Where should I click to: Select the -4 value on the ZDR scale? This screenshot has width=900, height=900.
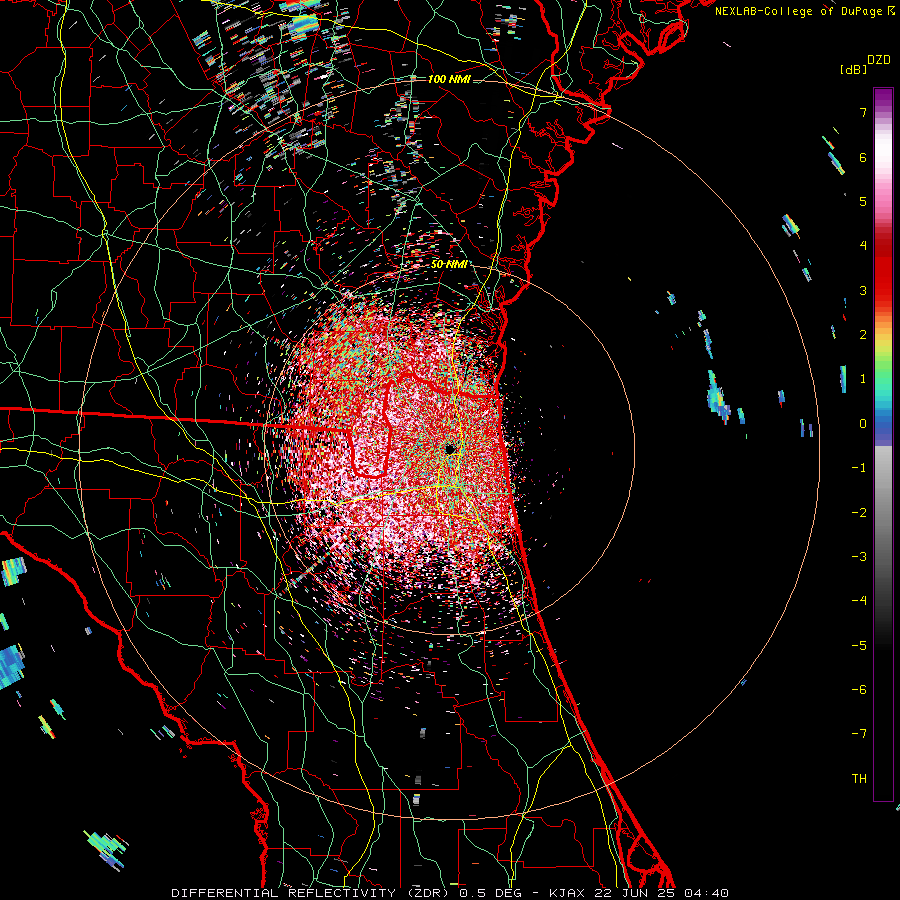coord(859,601)
